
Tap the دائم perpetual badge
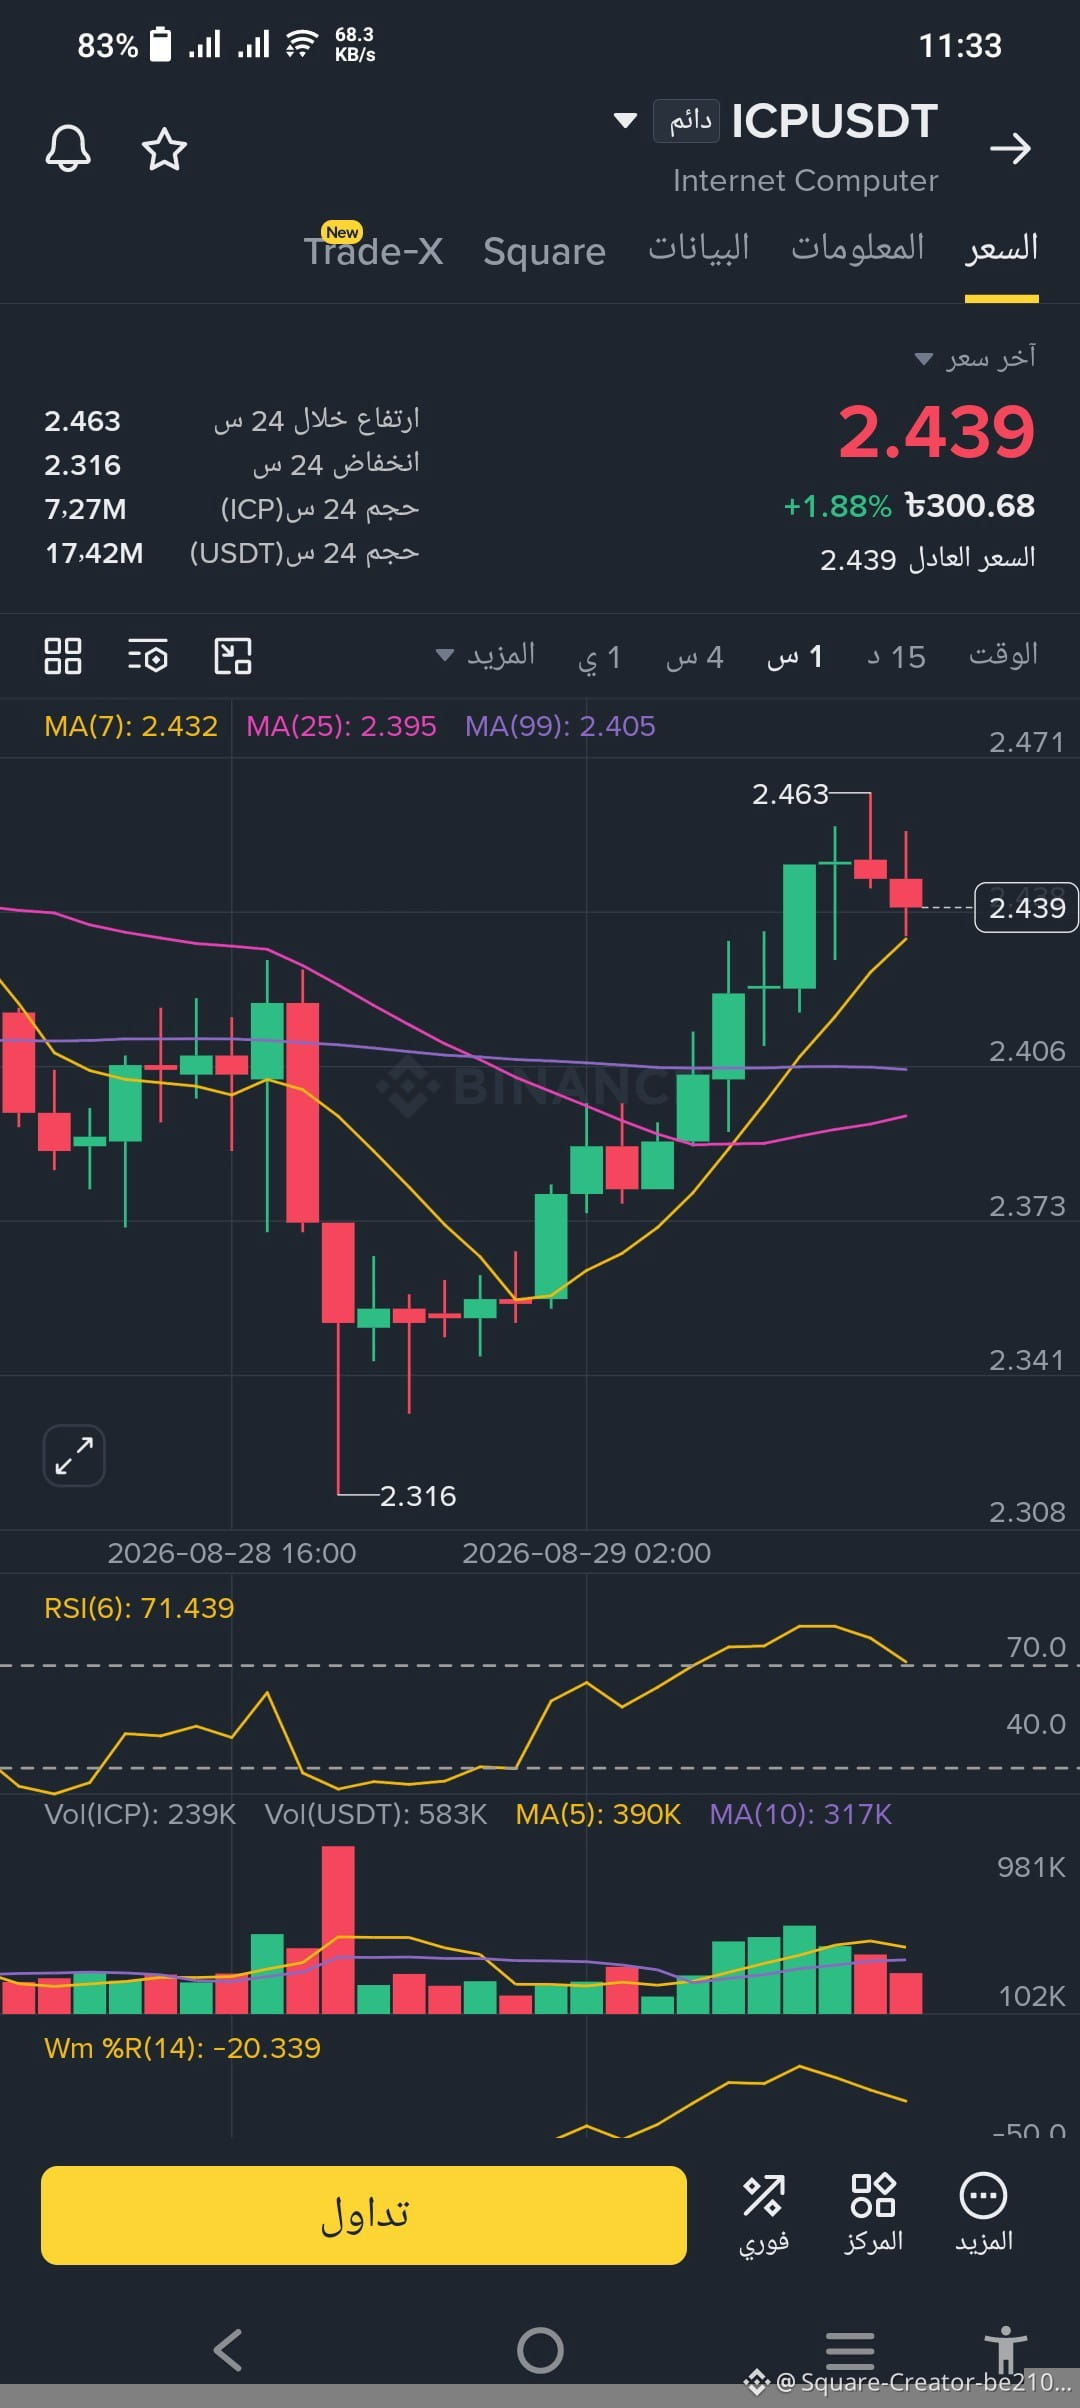click(x=686, y=121)
